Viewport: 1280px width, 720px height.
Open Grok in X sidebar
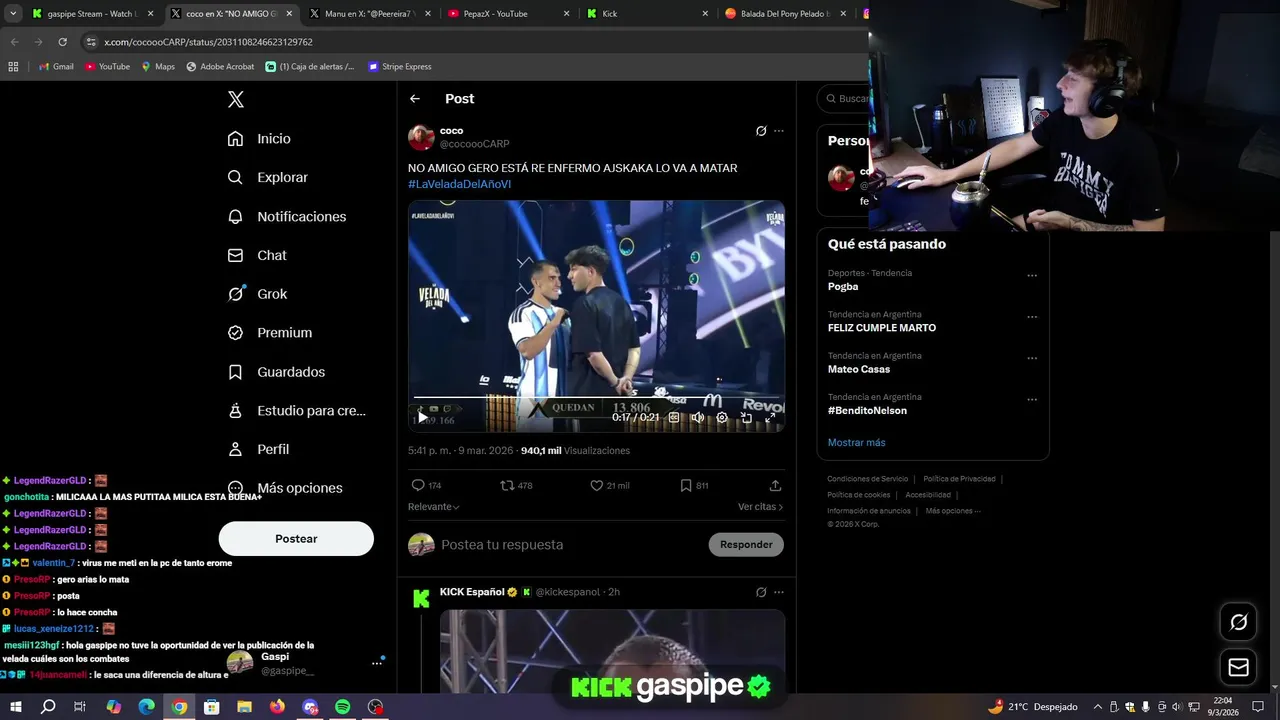pyautogui.click(x=257, y=294)
